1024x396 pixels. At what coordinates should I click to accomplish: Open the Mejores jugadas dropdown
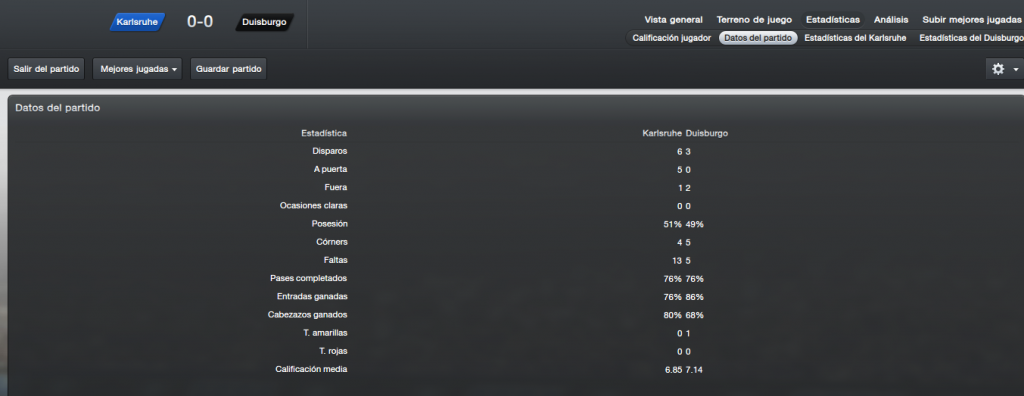tap(138, 69)
